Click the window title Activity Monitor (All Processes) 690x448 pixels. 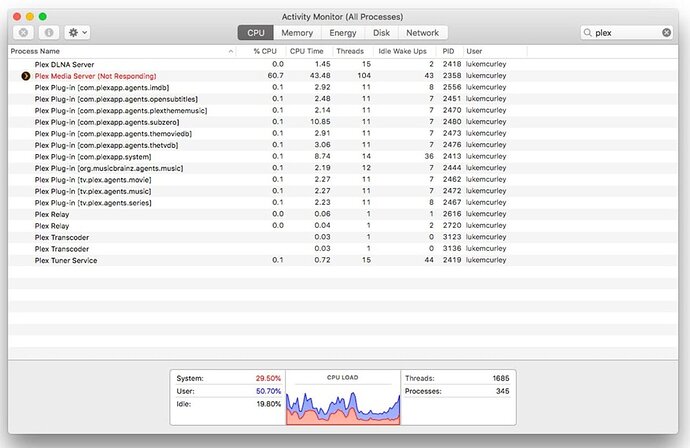tap(342, 17)
